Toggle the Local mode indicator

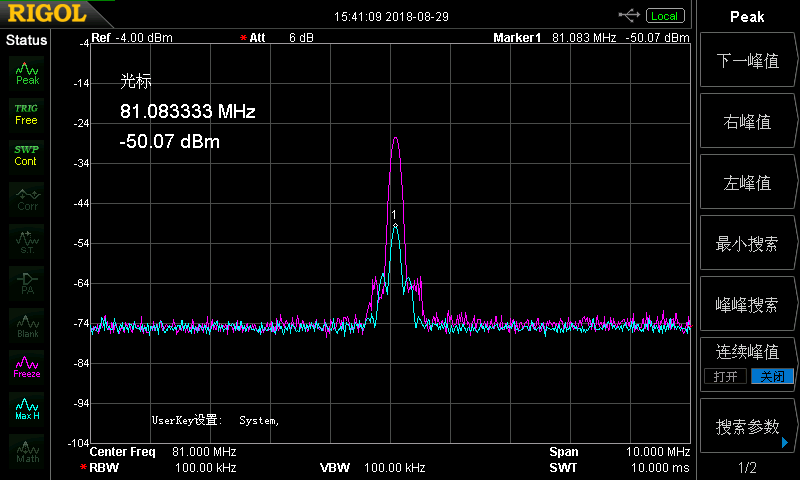663,16
